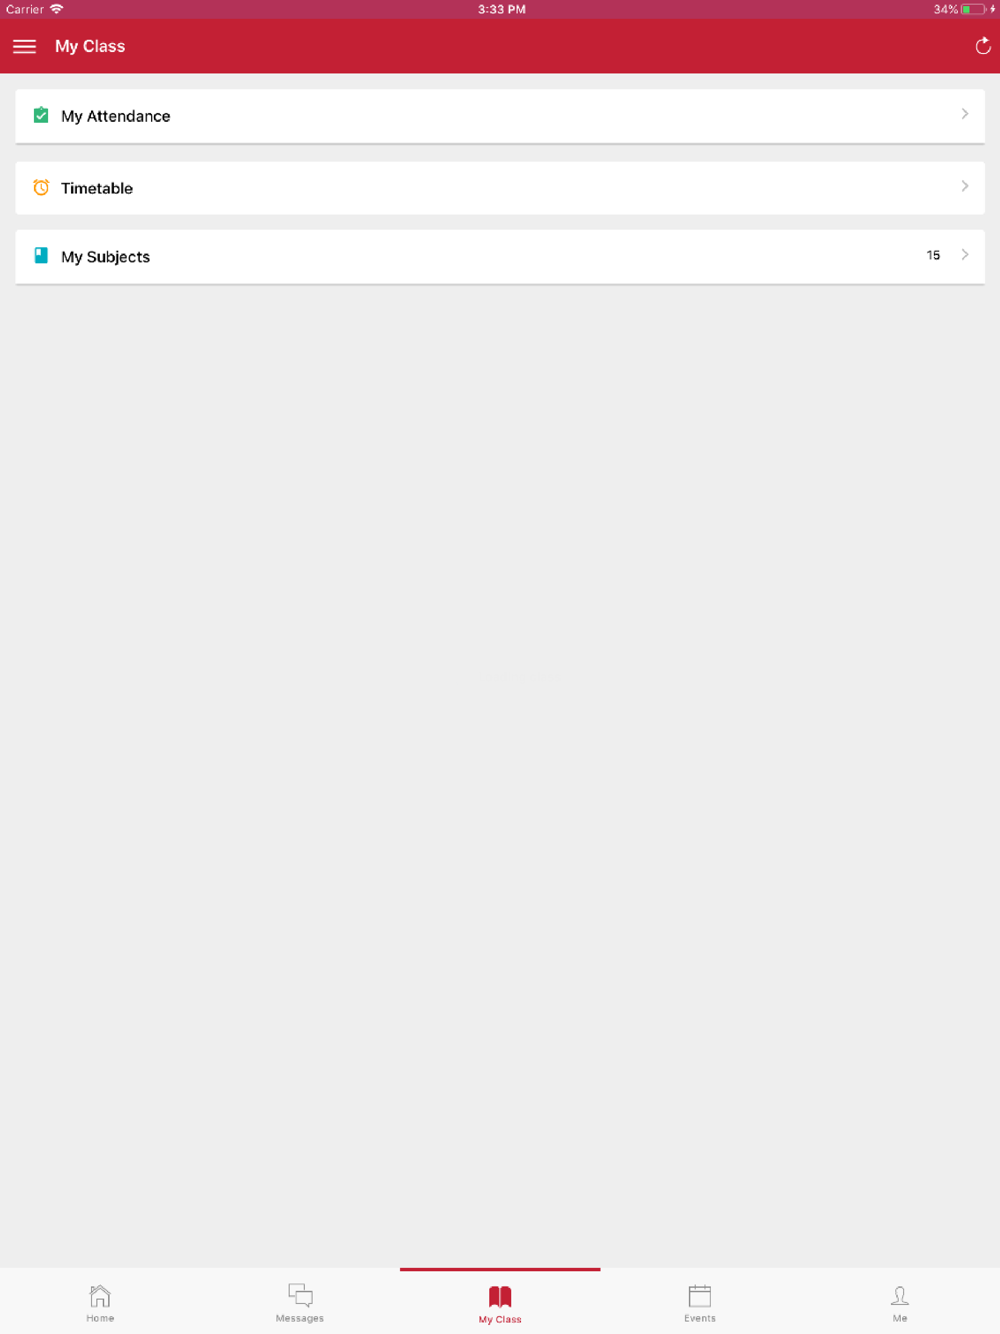This screenshot has width=1000, height=1334.
Task: Click the My Class header title
Action: [90, 46]
